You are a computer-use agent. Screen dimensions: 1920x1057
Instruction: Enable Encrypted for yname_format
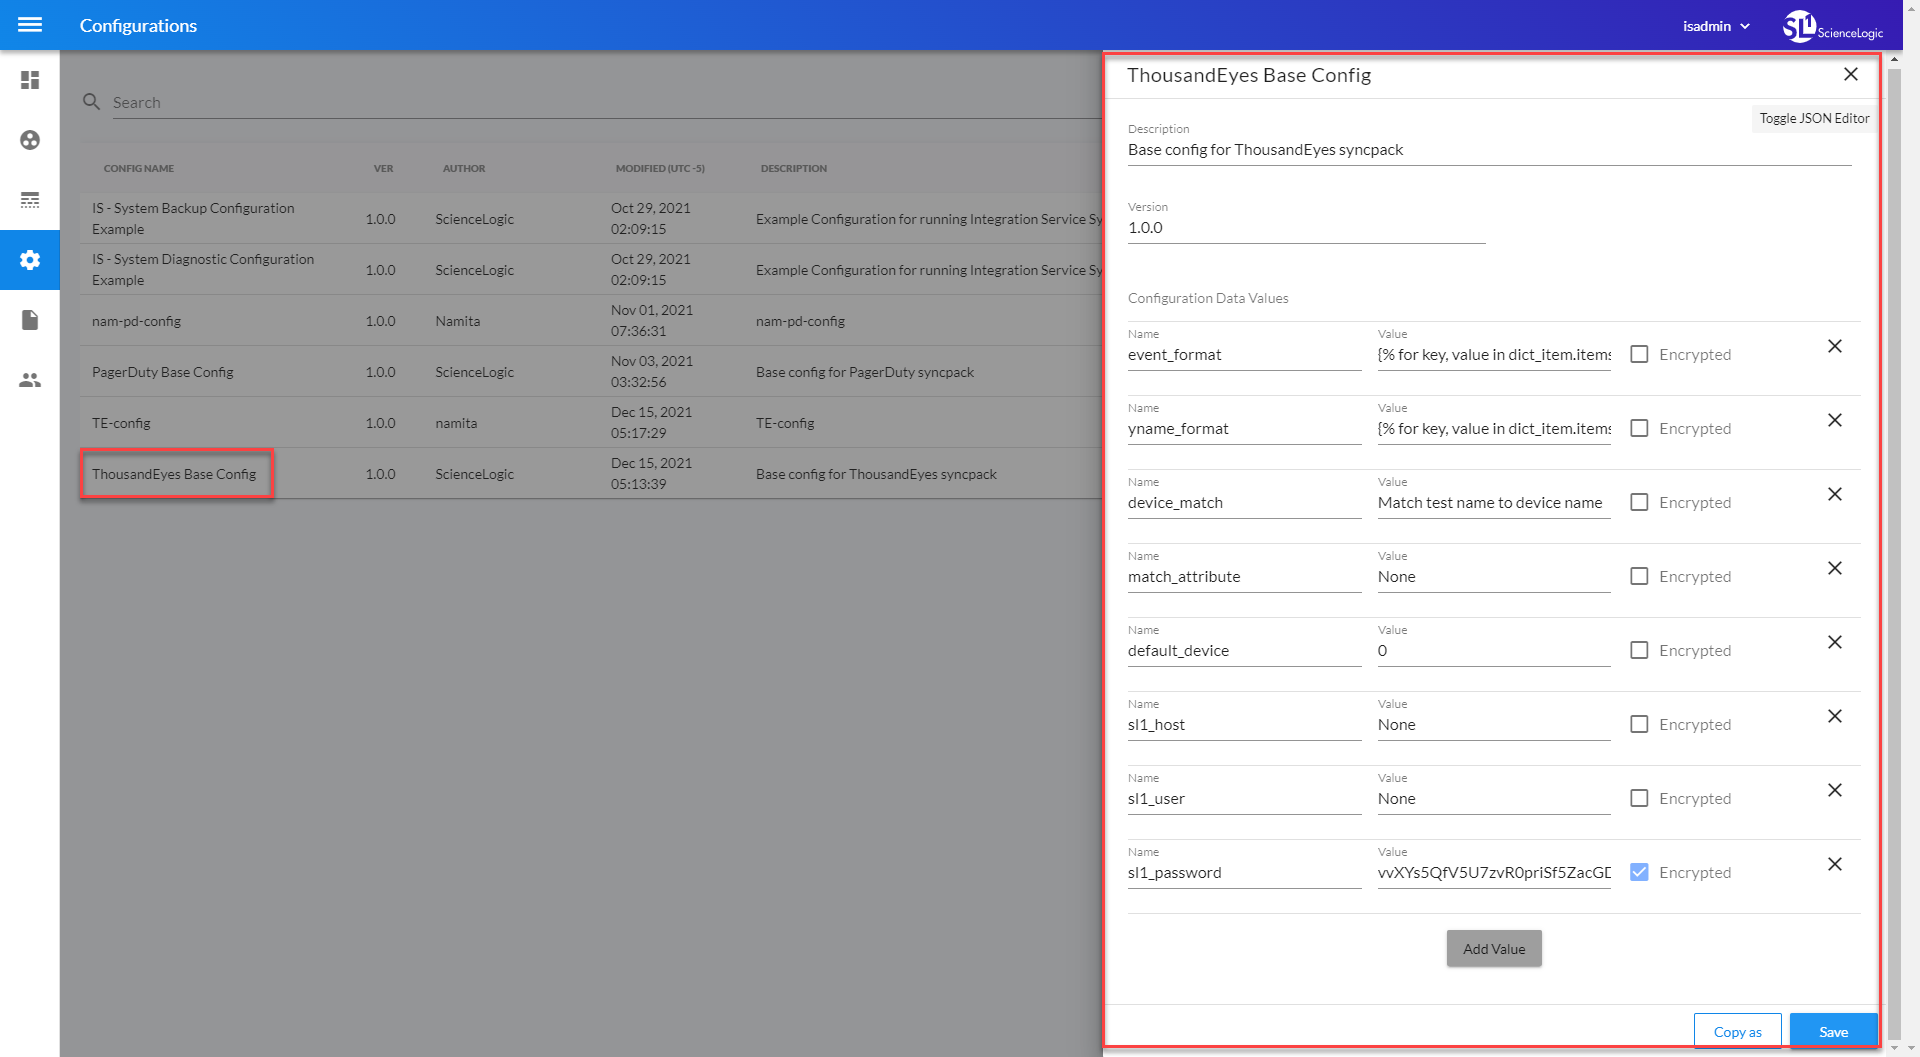pyautogui.click(x=1639, y=428)
